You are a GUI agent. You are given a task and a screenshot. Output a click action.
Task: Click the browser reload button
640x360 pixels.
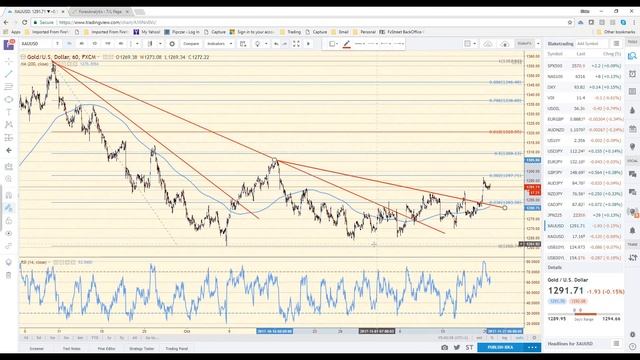coord(24,22)
